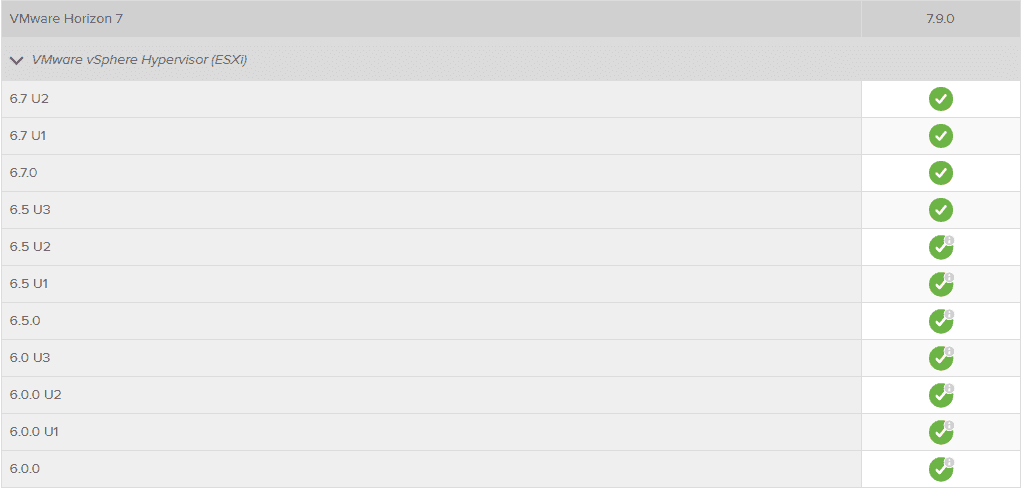Screen dimensions: 1021x488
Task: Select the green check icon for 6.7.0
Action: tap(940, 173)
